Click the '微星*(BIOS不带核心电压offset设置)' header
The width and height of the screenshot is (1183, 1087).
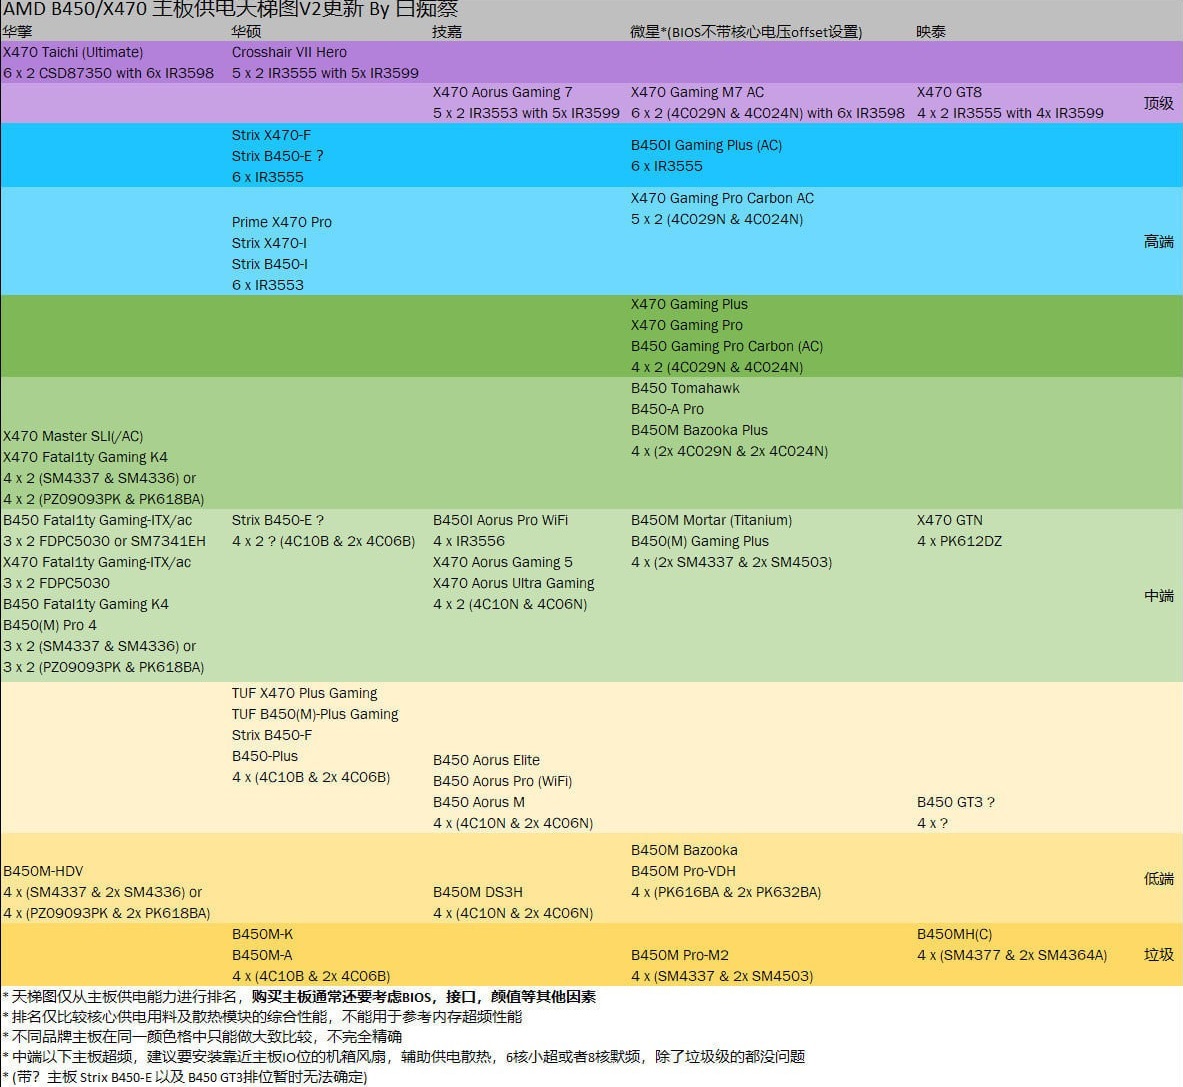coord(746,32)
